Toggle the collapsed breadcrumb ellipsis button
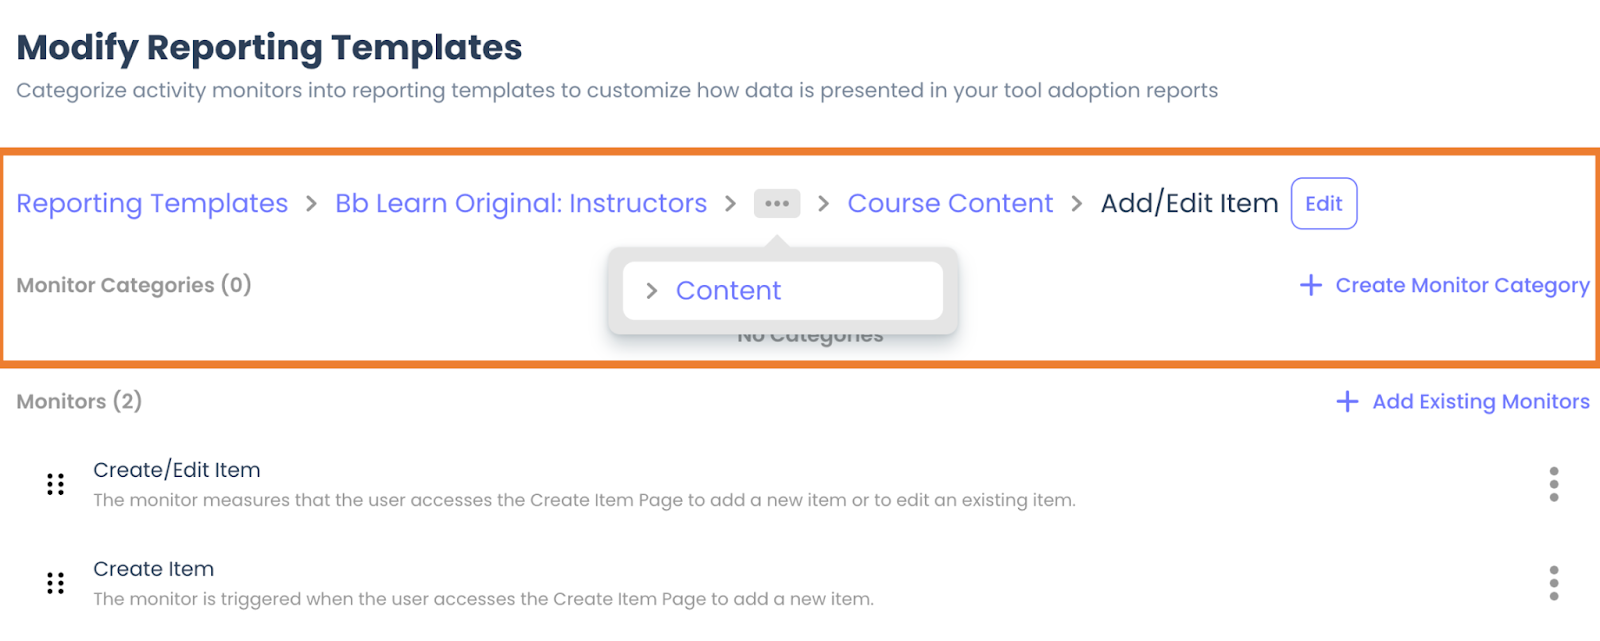This screenshot has height=641, width=1600. pyautogui.click(x=777, y=203)
